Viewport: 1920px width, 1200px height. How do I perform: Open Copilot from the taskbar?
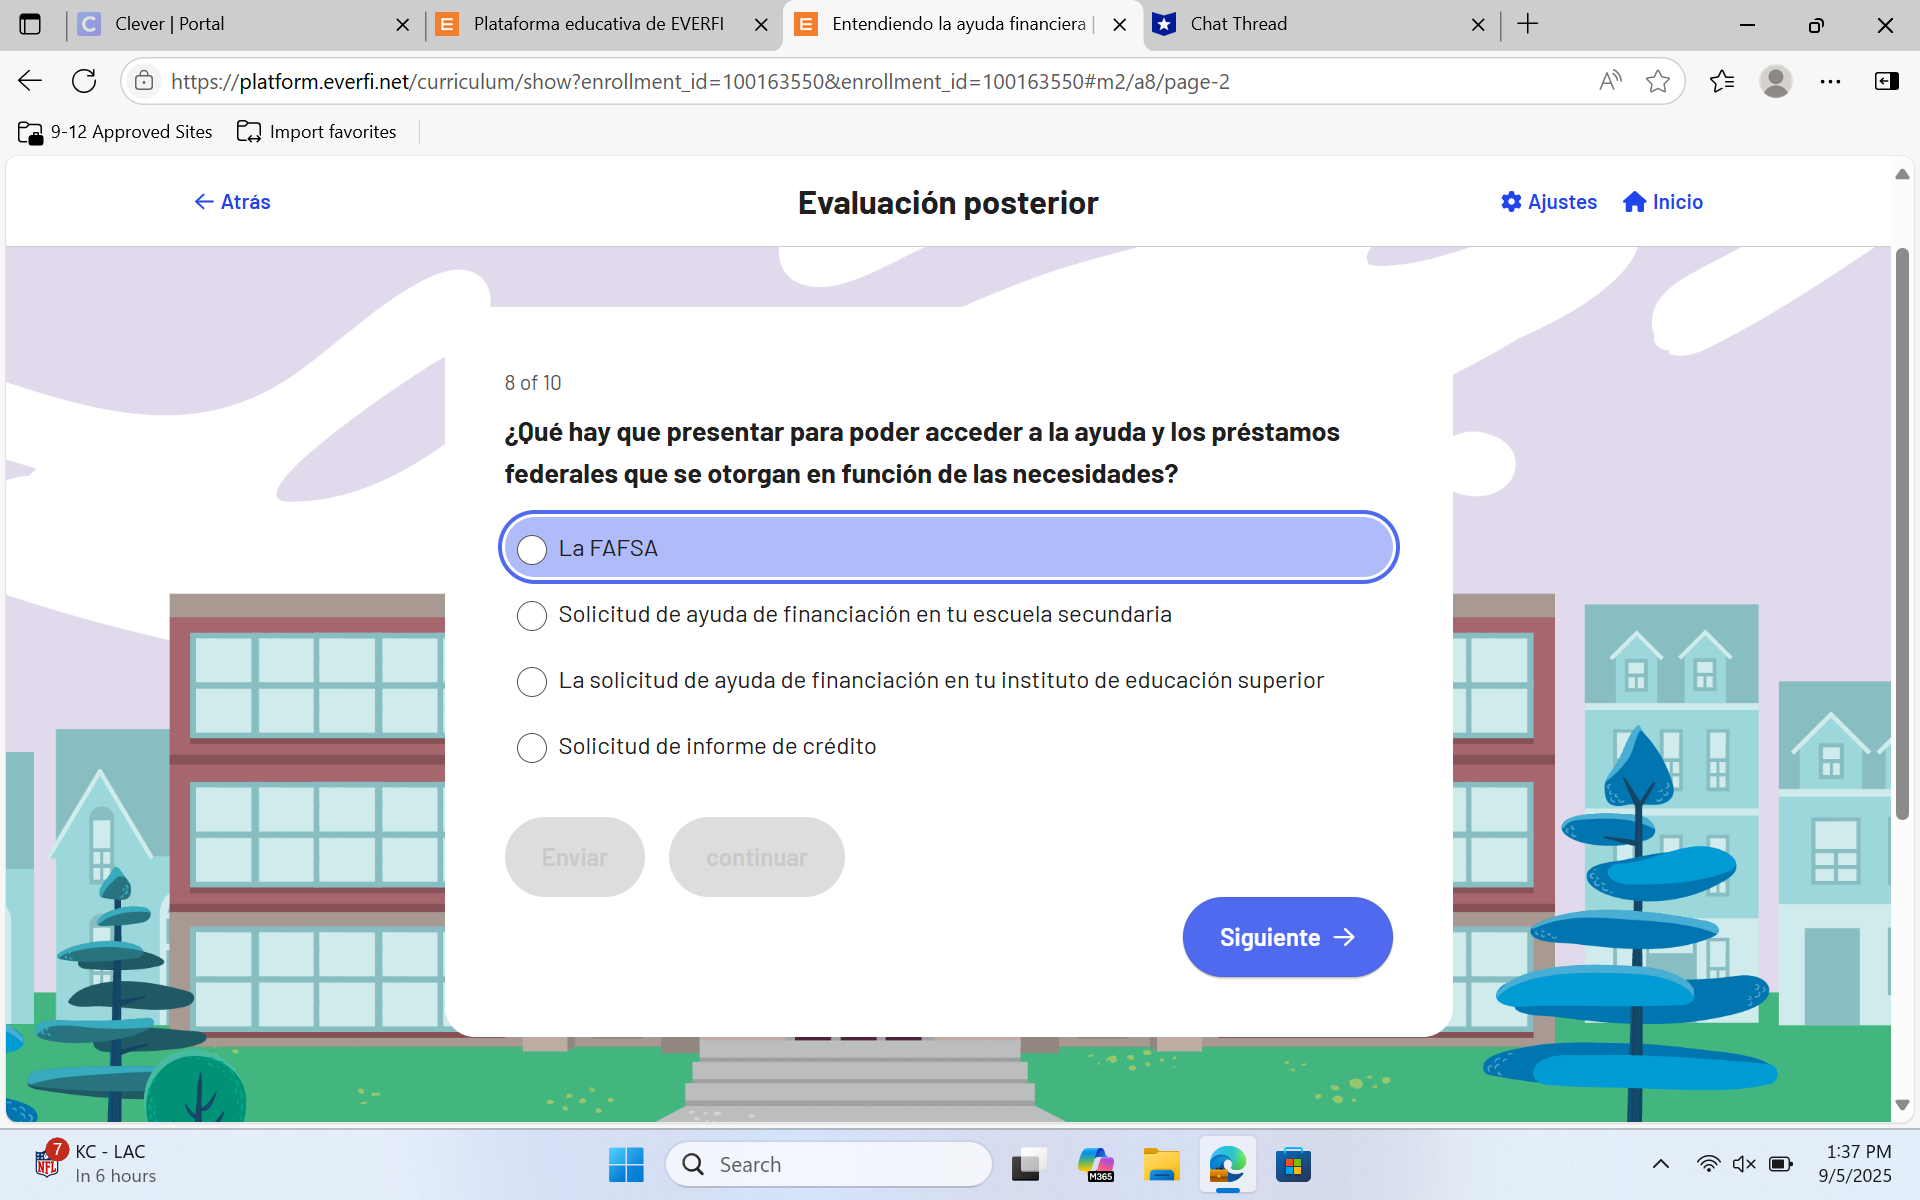pyautogui.click(x=1096, y=1164)
